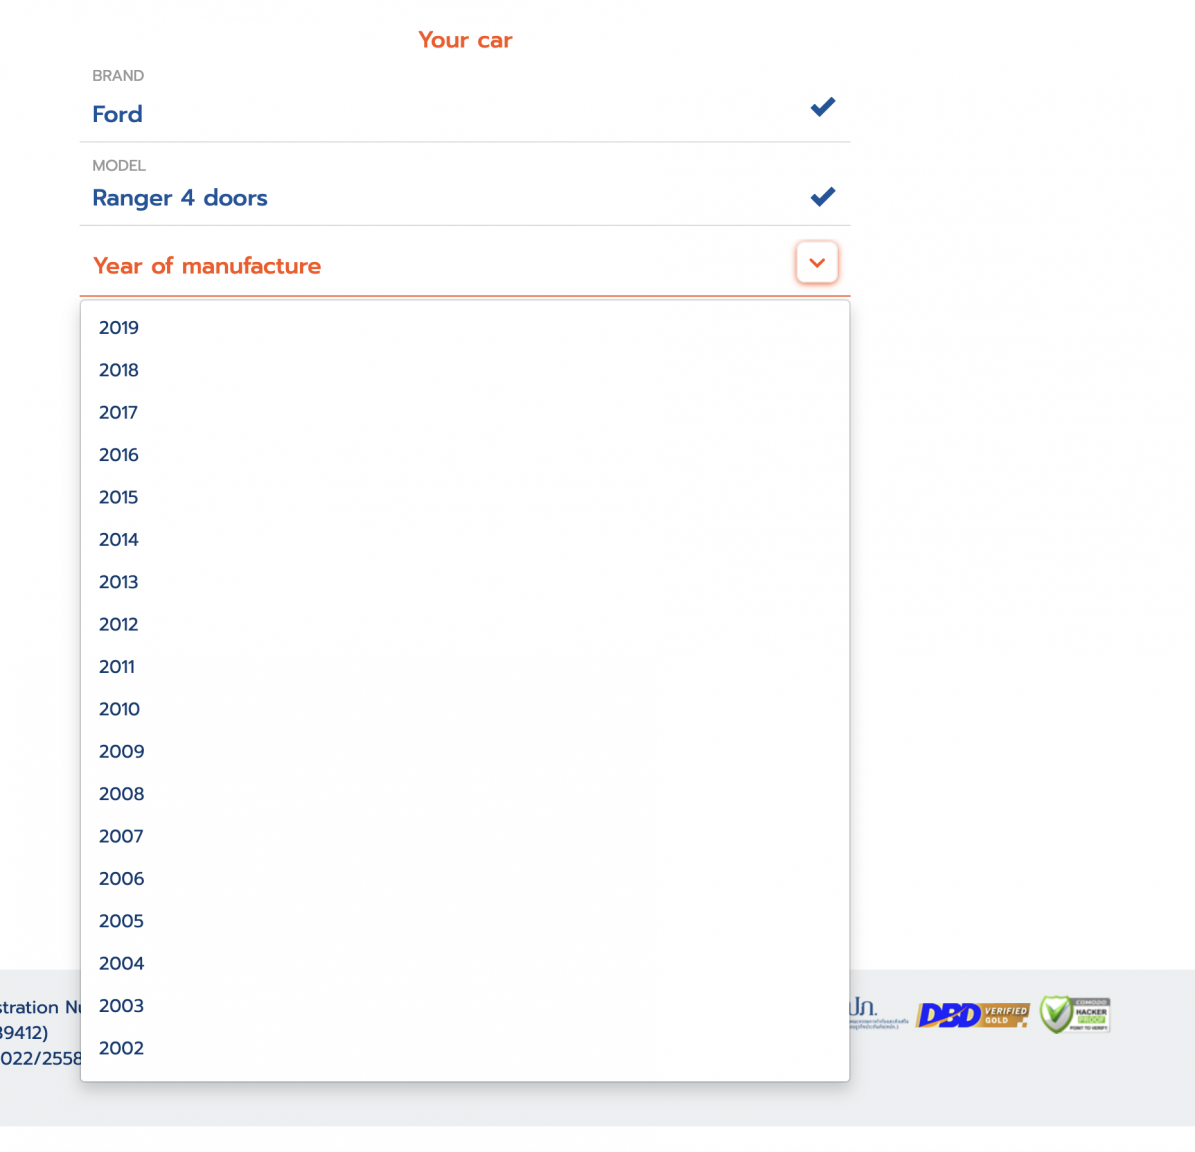Pick 2015 in the year dropdown
Screen dimensions: 1195x1152
point(465,498)
